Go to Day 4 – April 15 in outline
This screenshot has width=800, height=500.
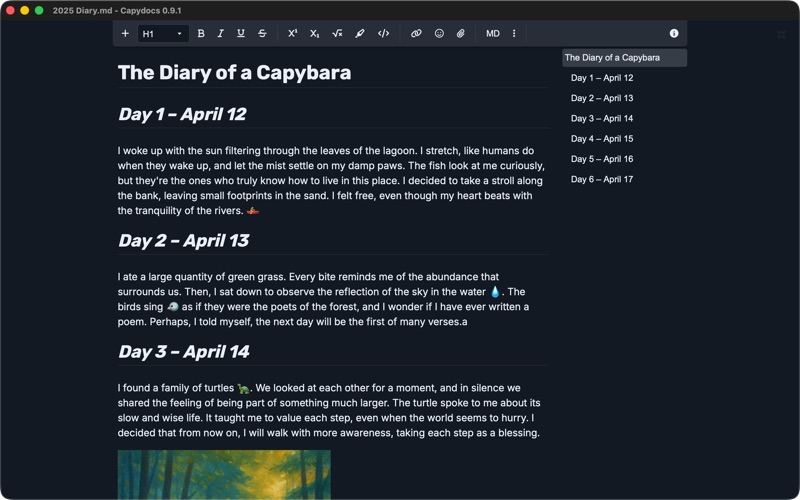602,139
